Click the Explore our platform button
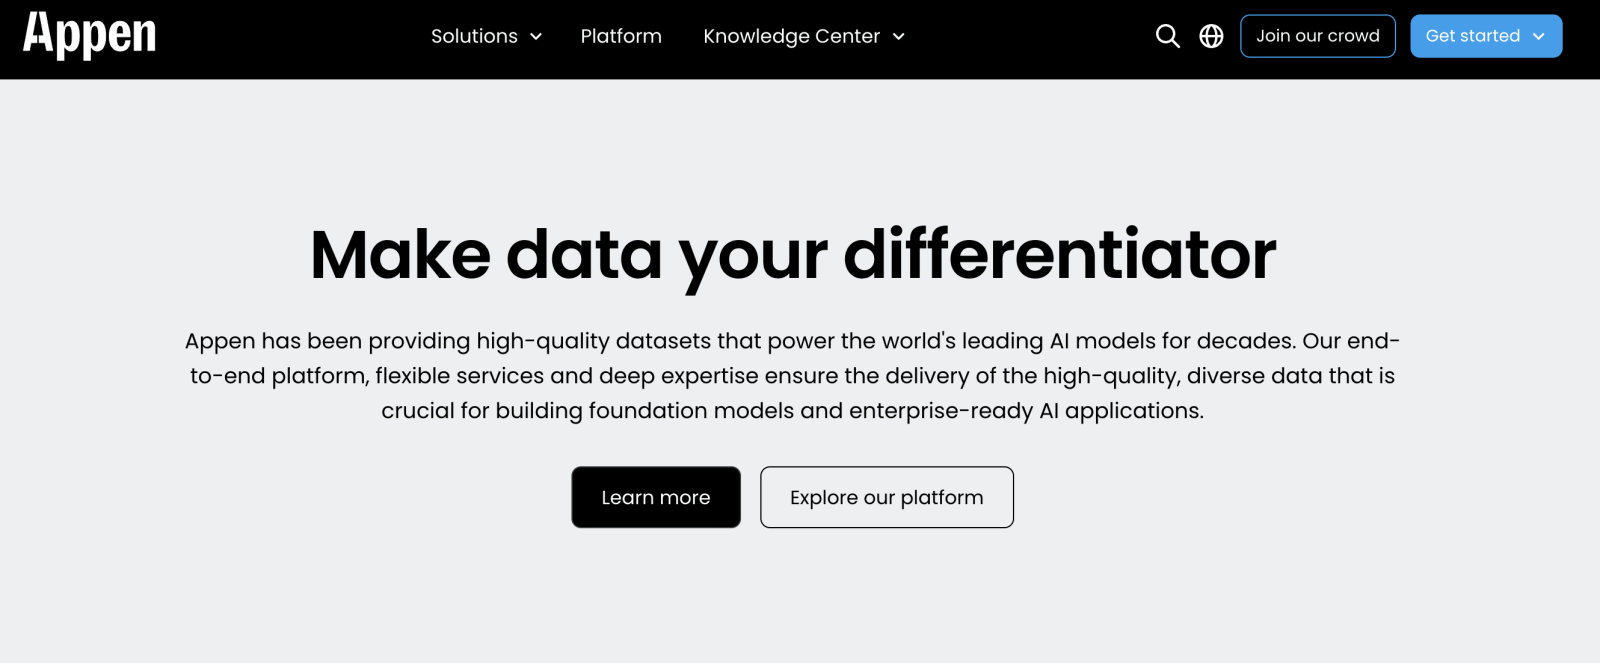Screen dimensions: 1600x663 pyautogui.click(x=886, y=497)
